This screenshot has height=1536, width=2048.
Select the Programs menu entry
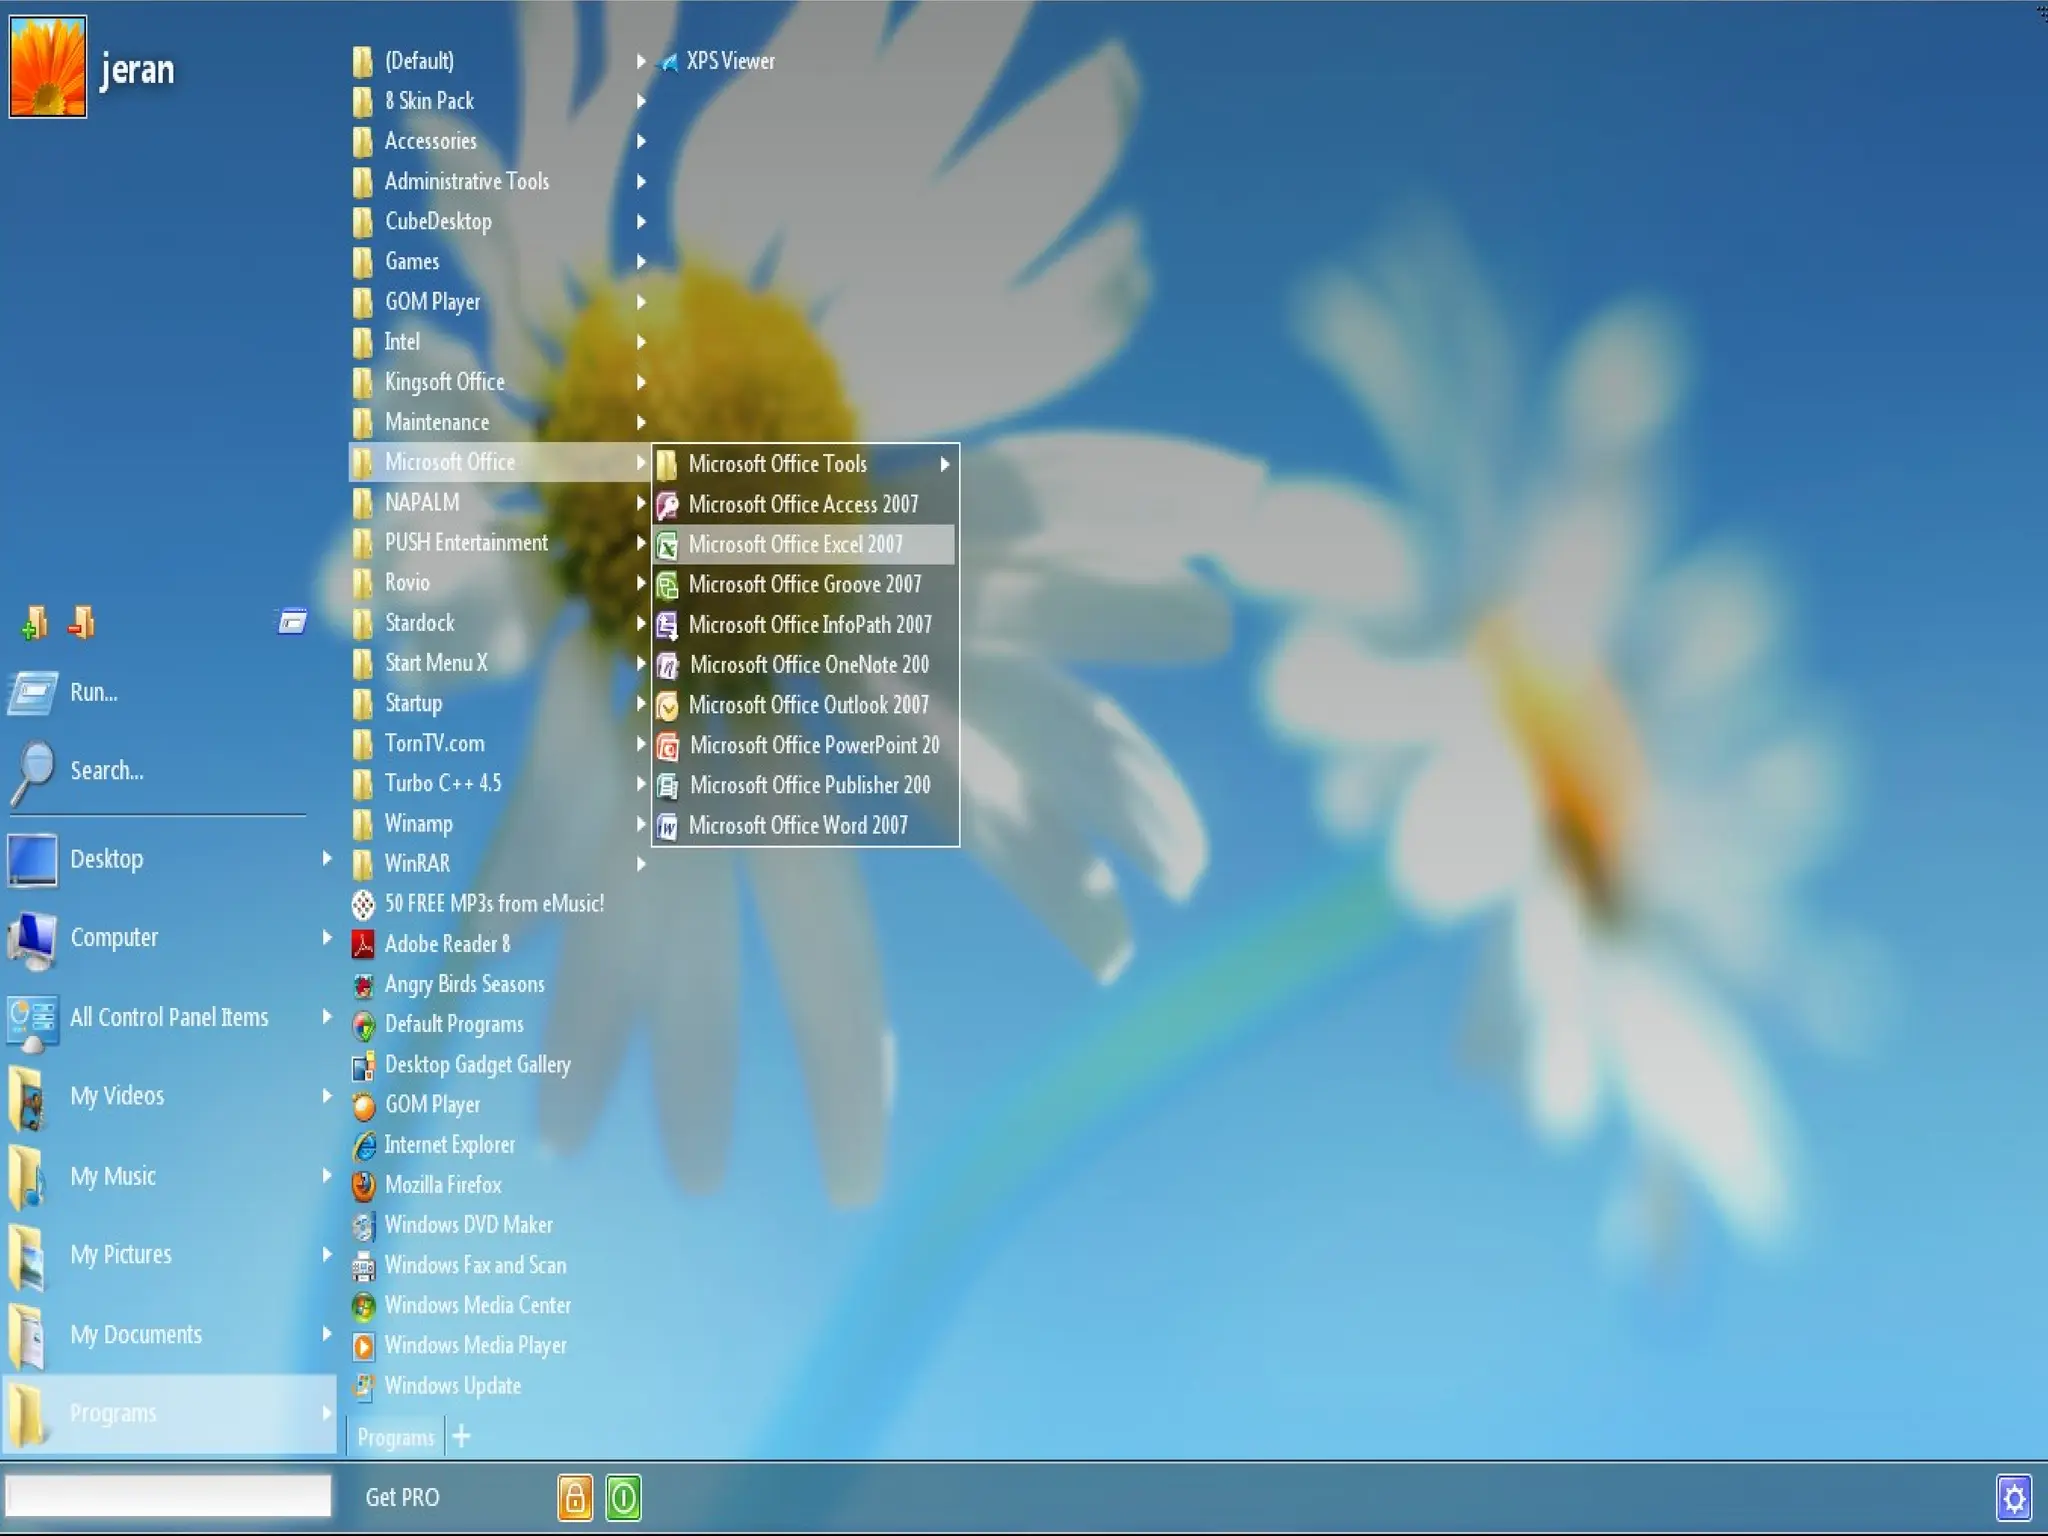169,1413
